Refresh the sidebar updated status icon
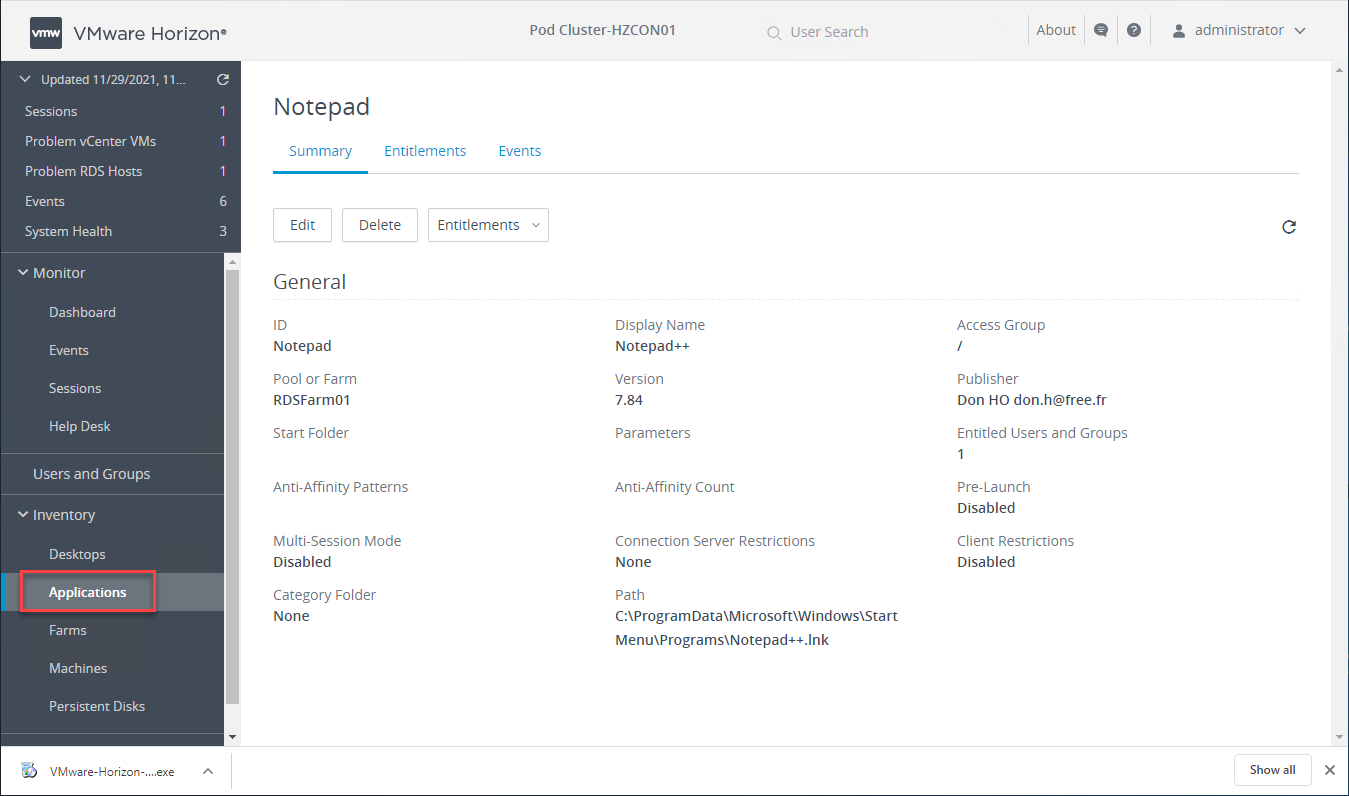 [223, 80]
